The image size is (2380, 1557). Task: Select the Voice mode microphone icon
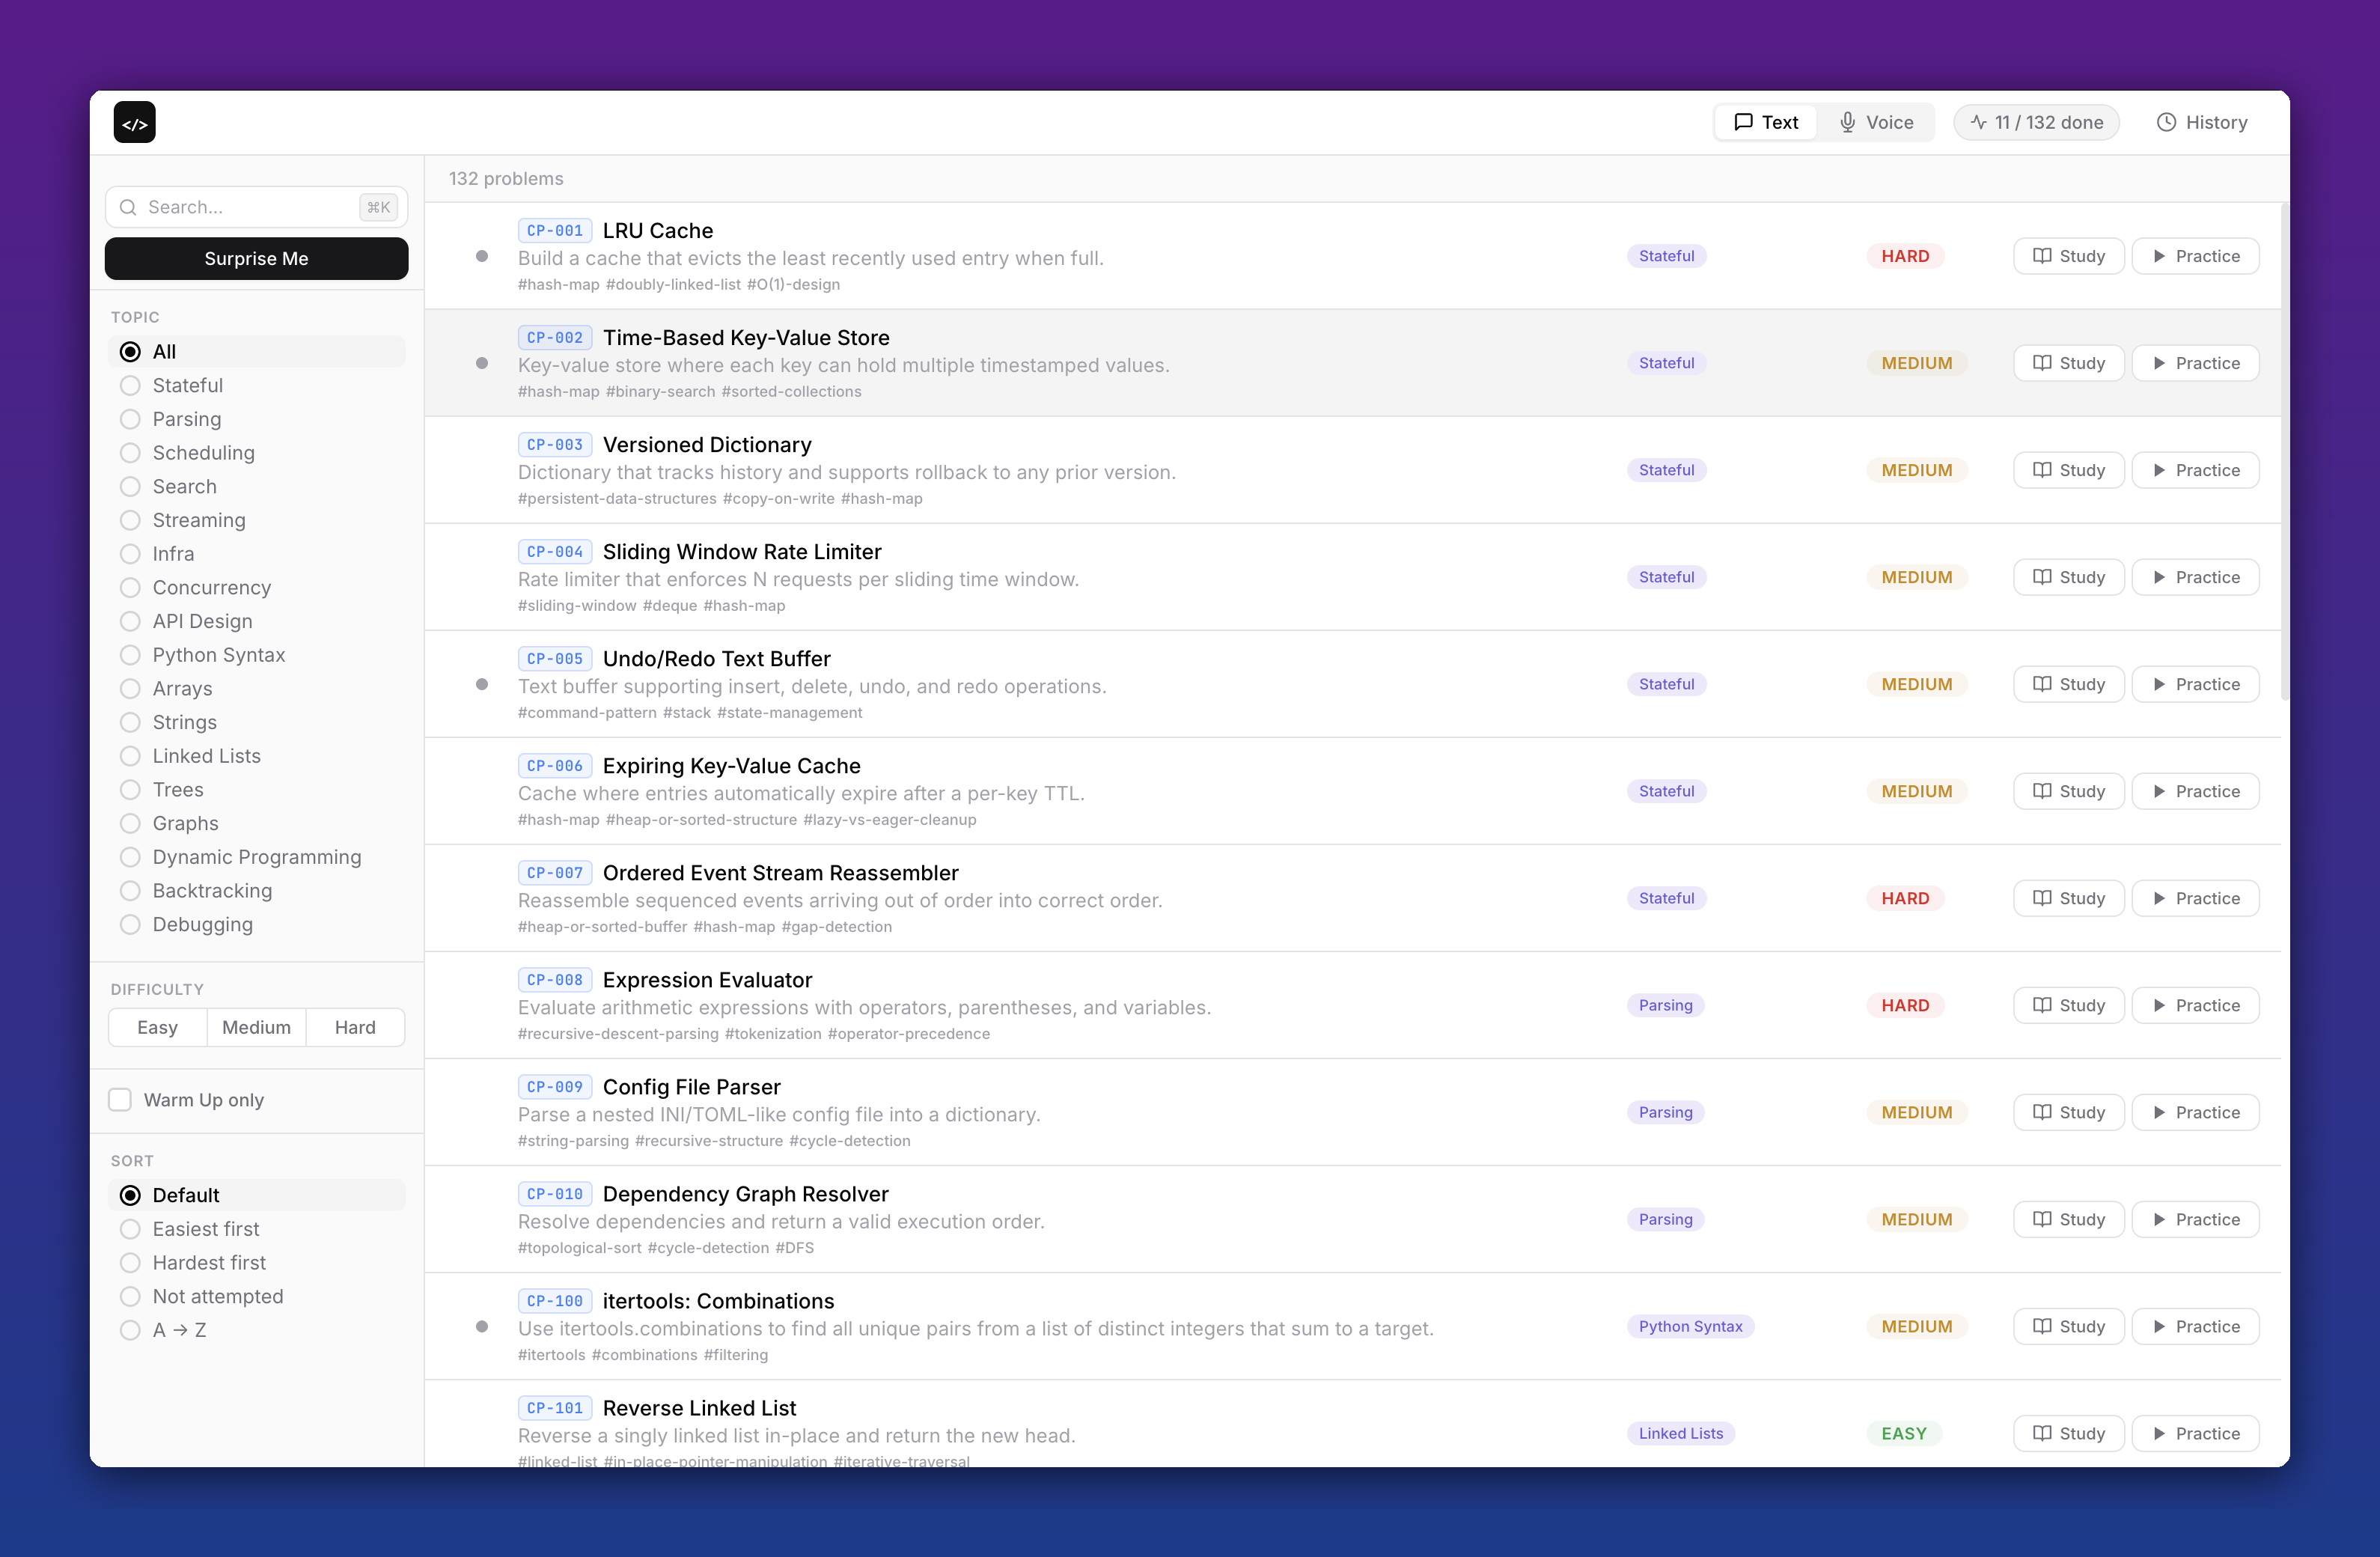[x=1846, y=122]
